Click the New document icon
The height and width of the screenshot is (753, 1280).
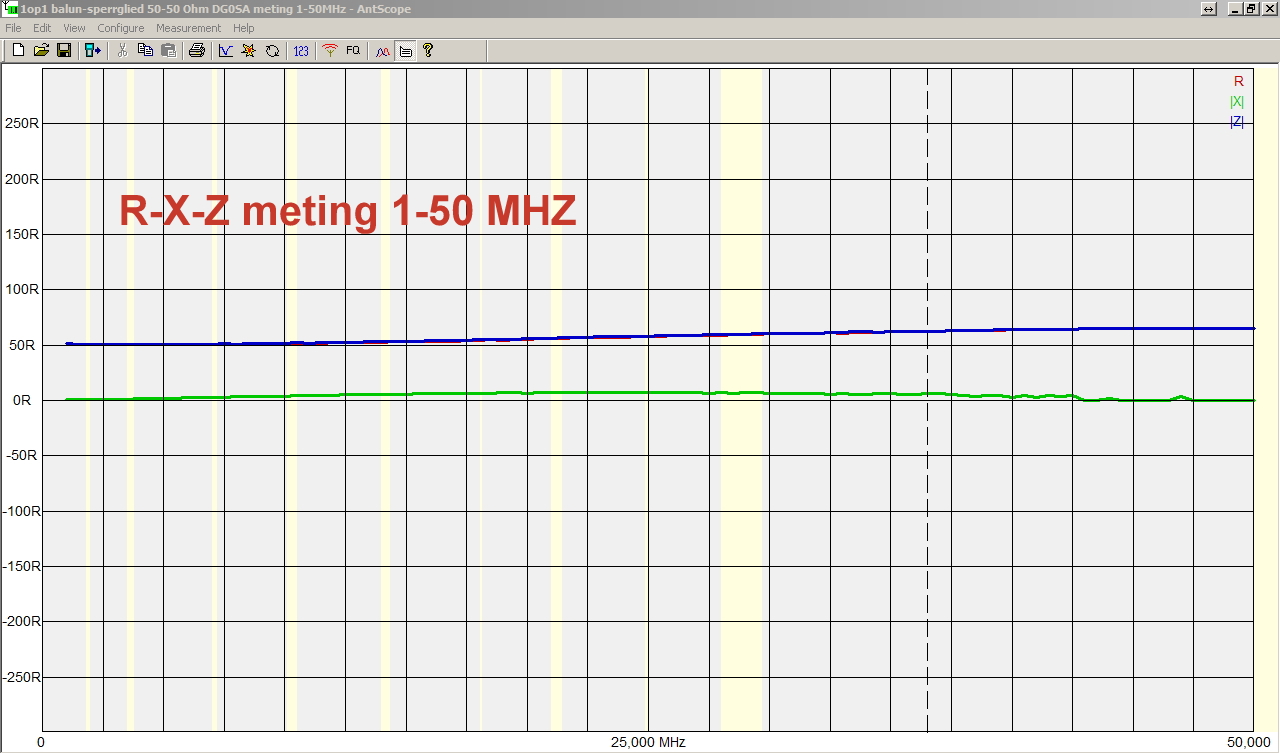click(x=18, y=50)
